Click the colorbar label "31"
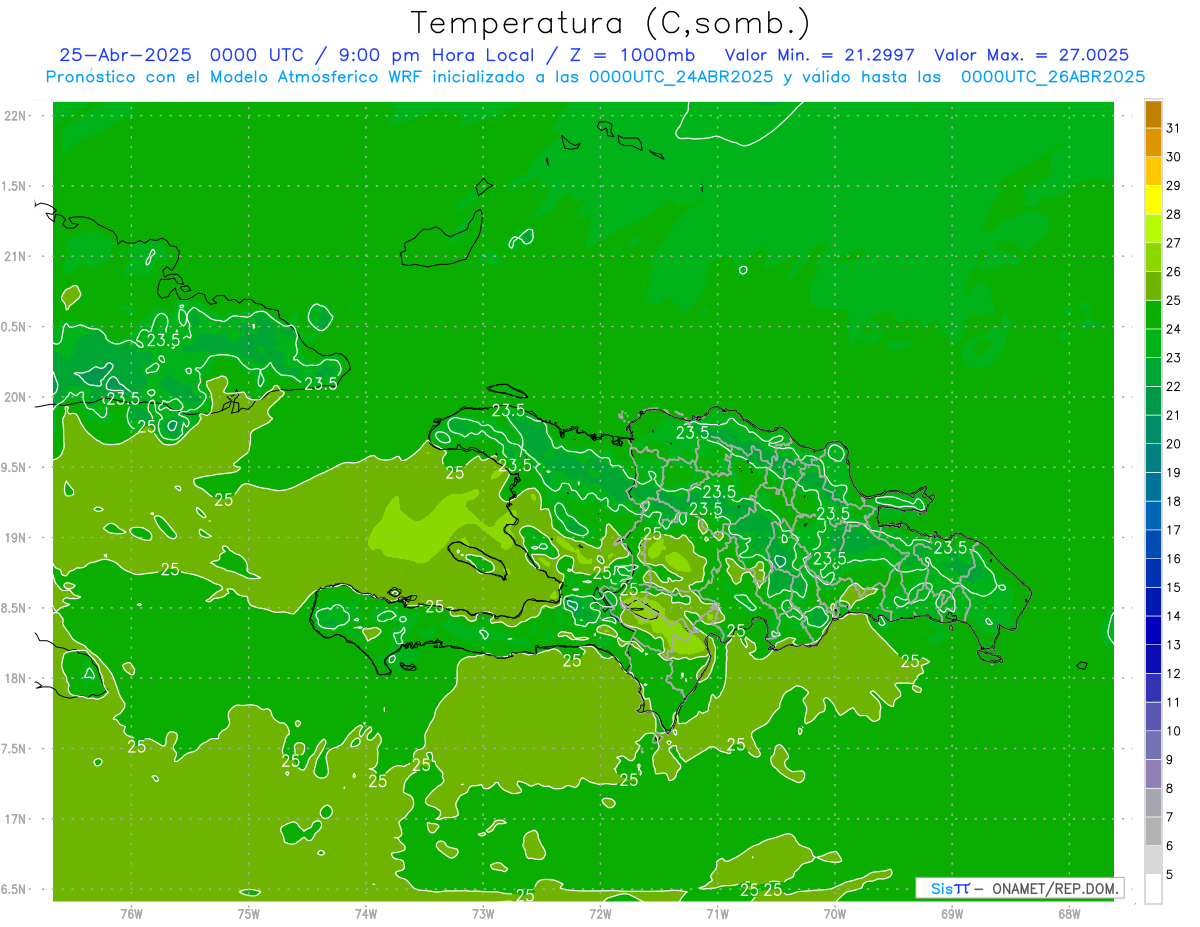The height and width of the screenshot is (927, 1200). click(1173, 128)
